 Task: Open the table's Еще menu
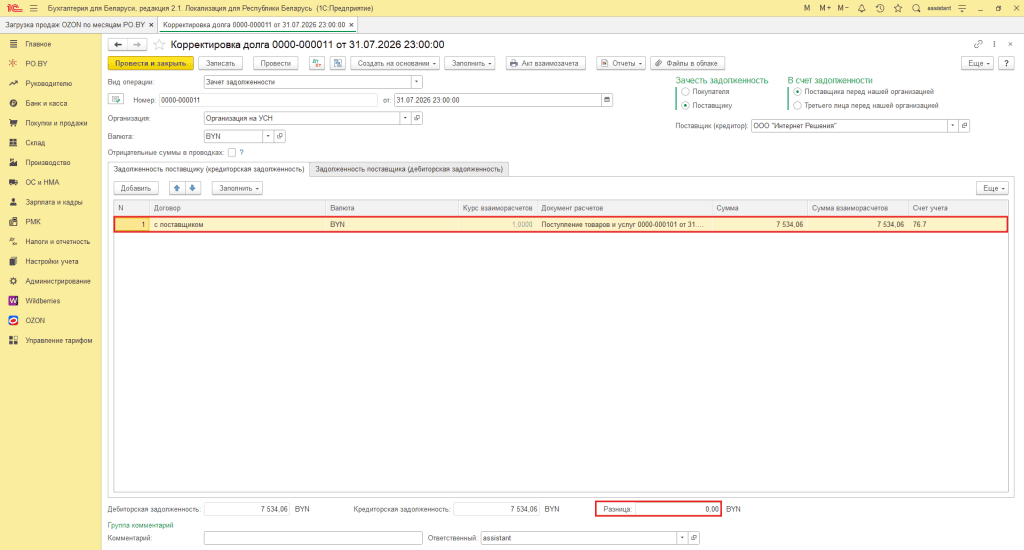993,188
